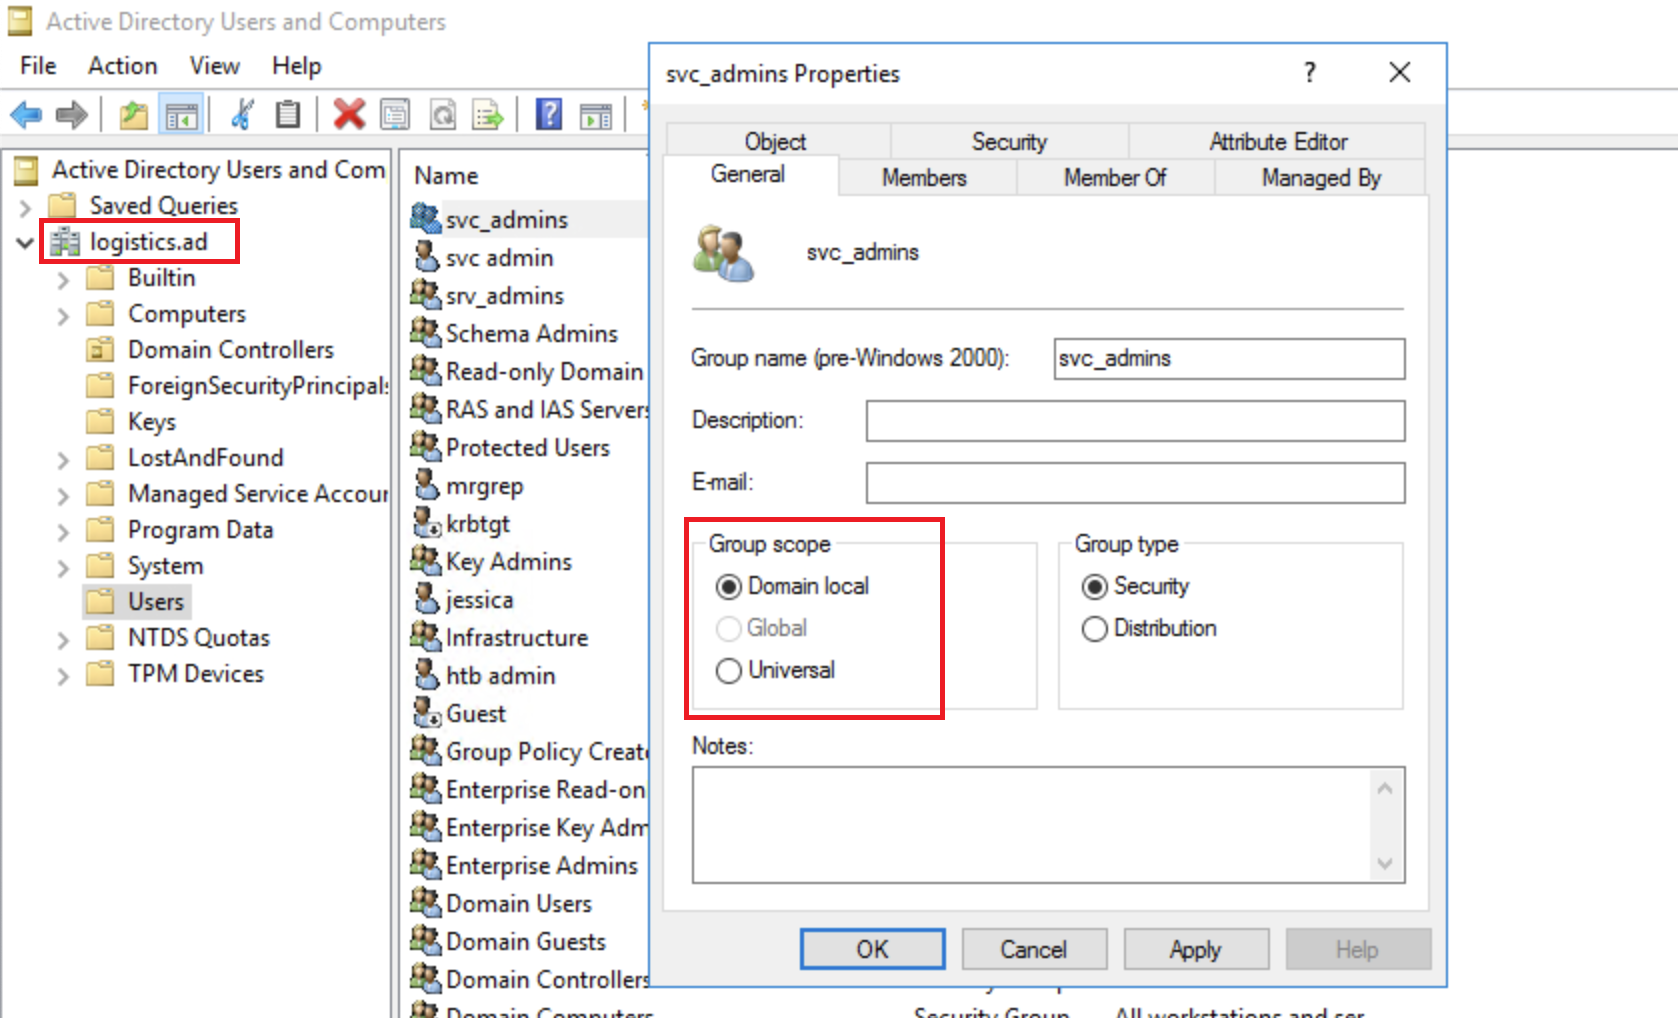Select the Distribution group type
Viewport: 1678px width, 1018px height.
tap(1095, 629)
